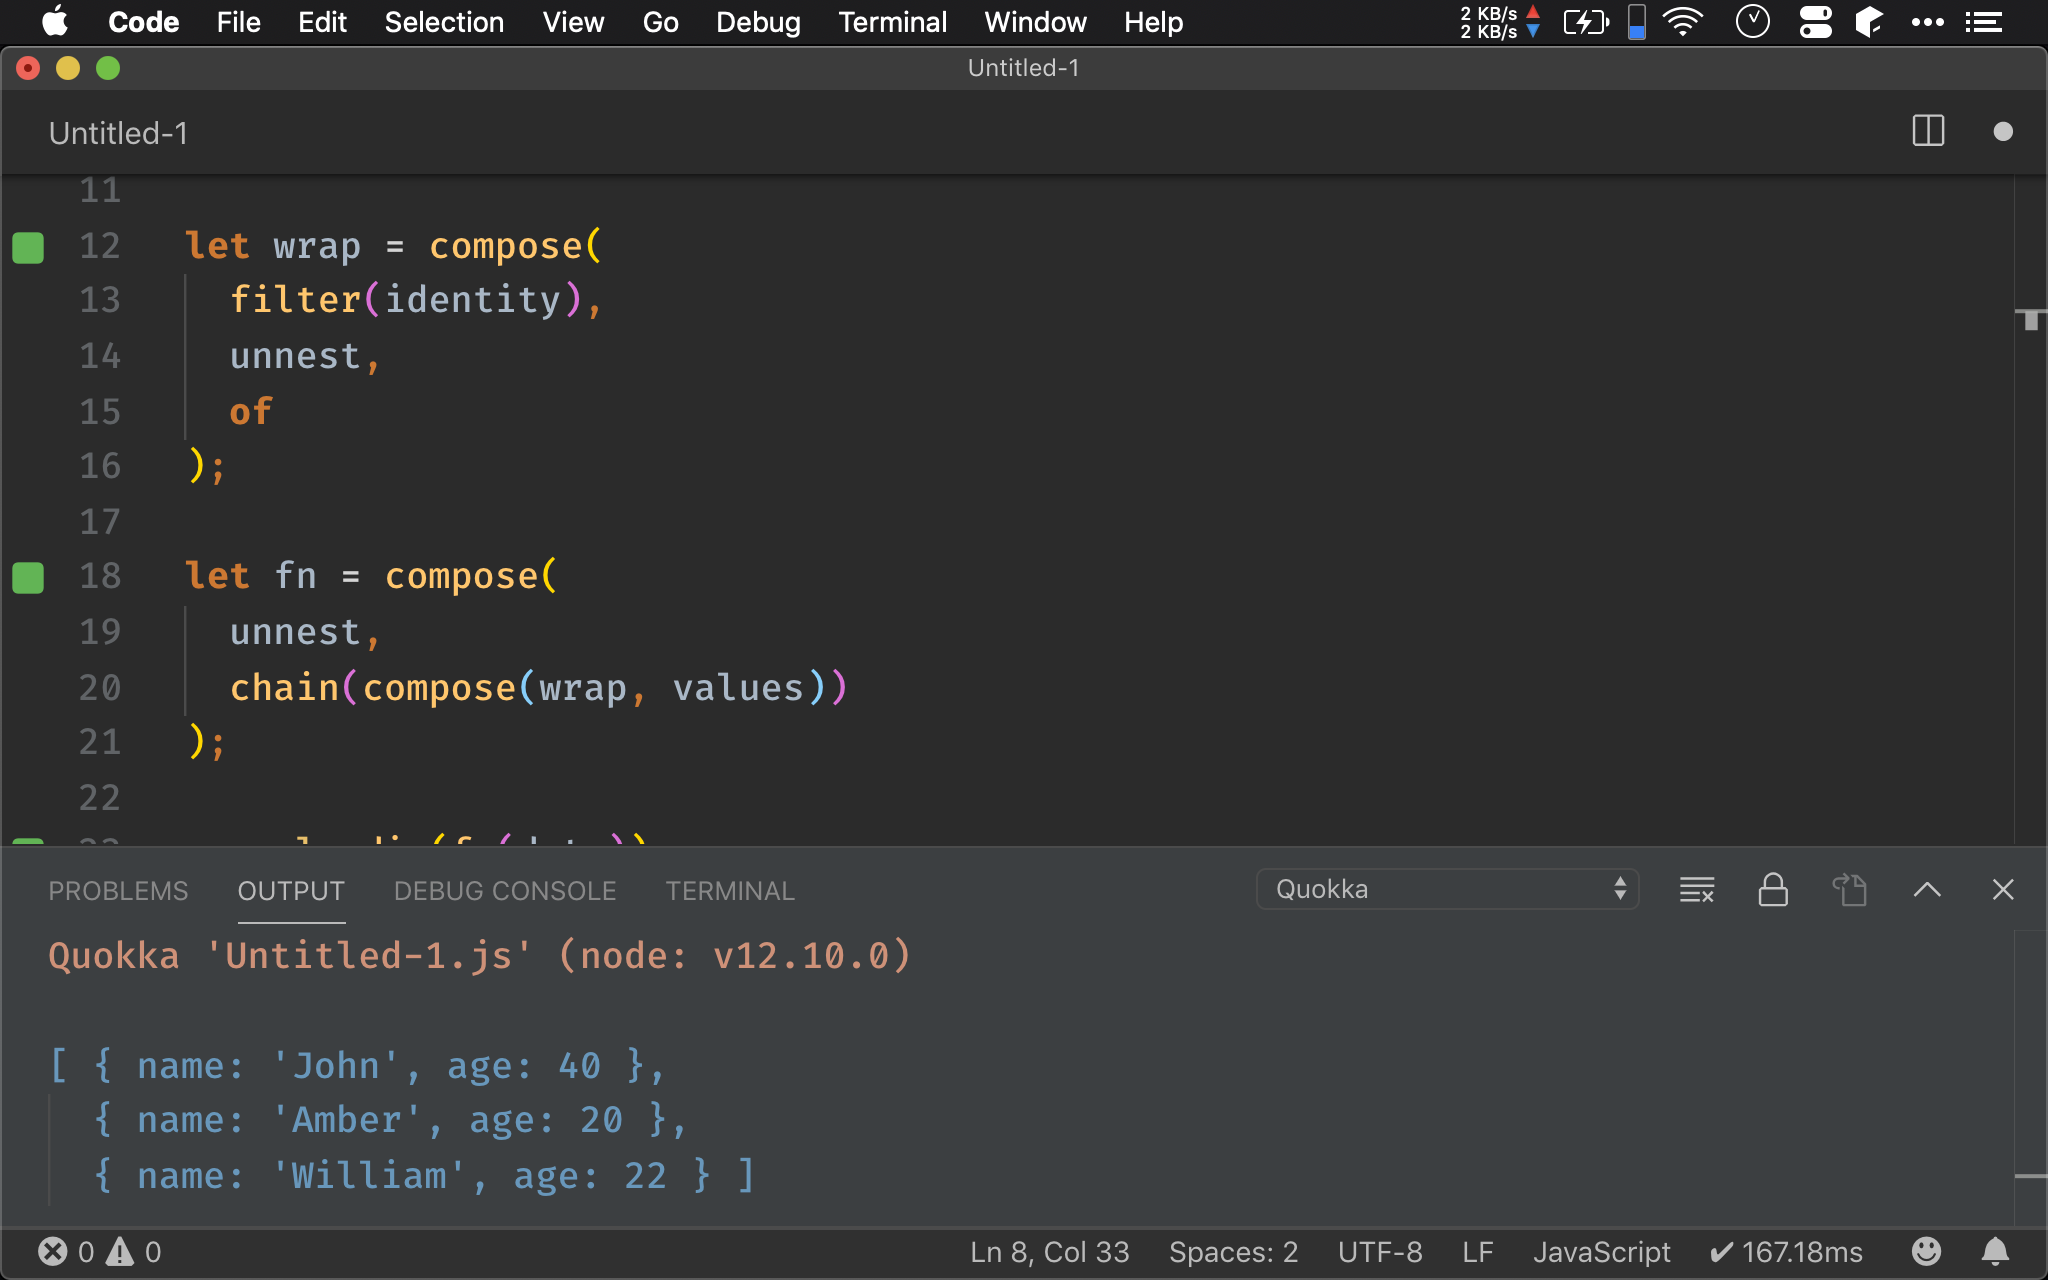Open the Window menu

coord(1035,22)
